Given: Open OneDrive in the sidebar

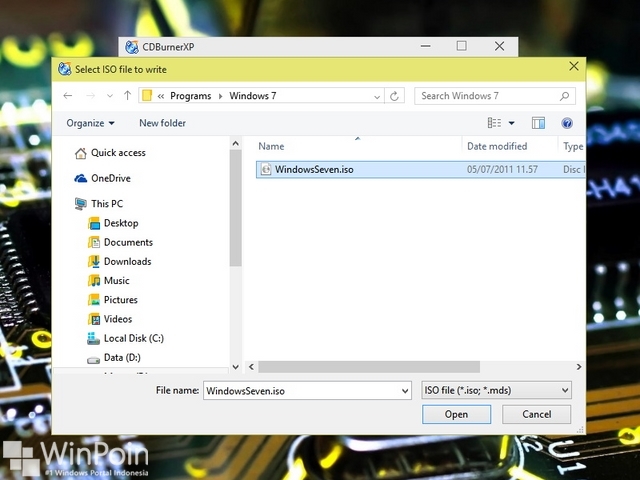Looking at the screenshot, I should point(111,178).
